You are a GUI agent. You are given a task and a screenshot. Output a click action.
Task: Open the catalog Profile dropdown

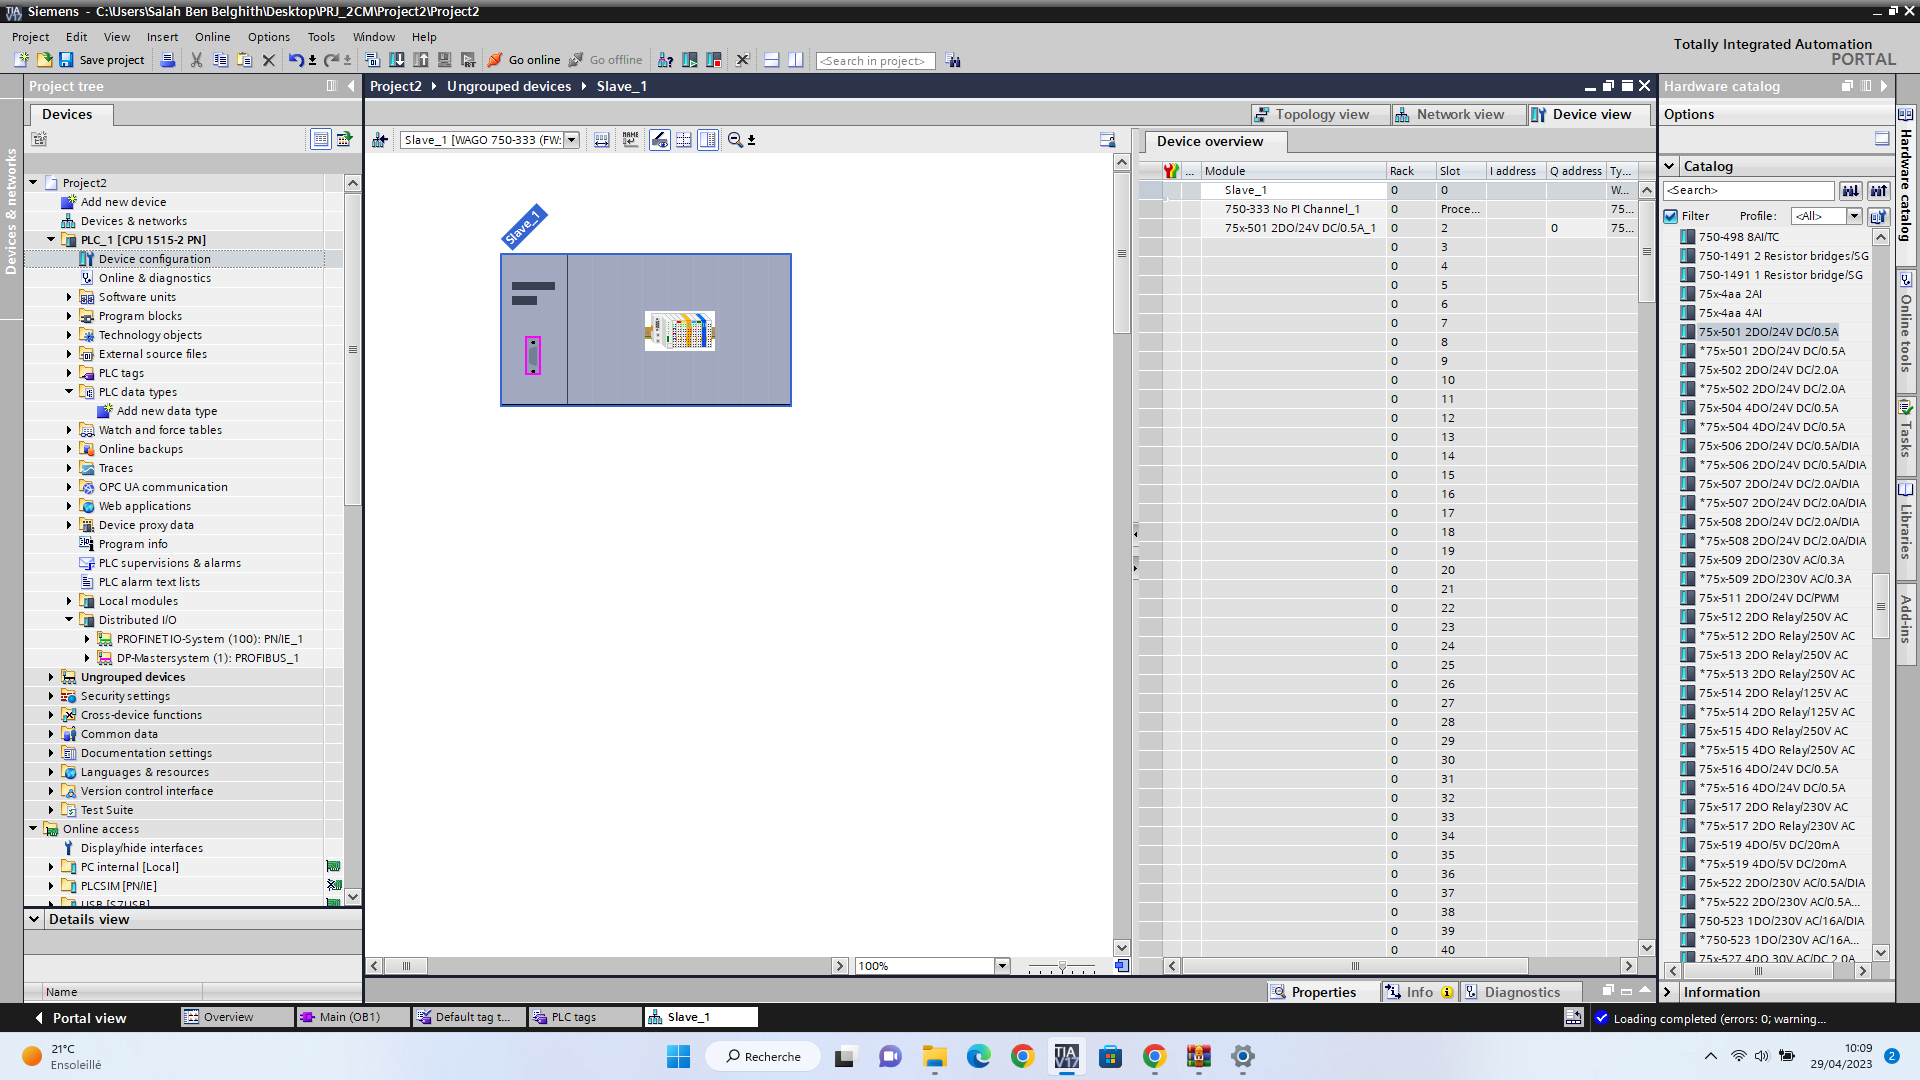coord(1854,216)
